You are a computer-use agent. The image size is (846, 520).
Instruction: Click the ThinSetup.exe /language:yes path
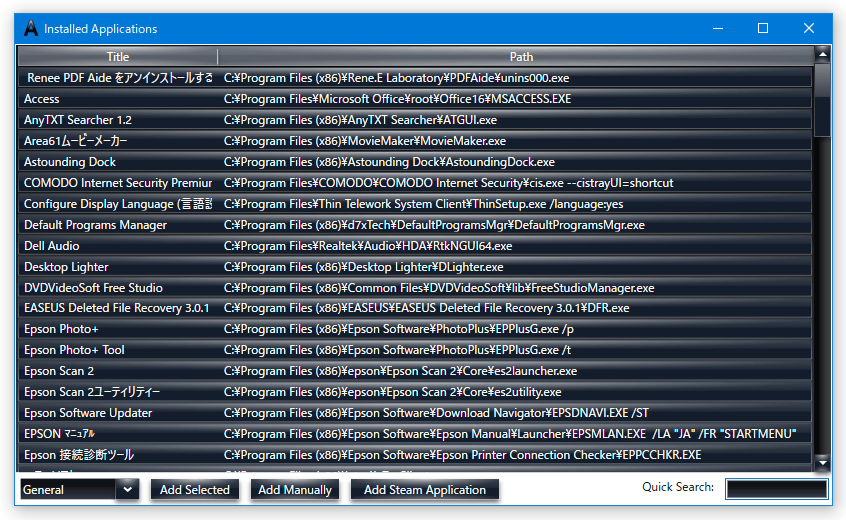coord(423,204)
